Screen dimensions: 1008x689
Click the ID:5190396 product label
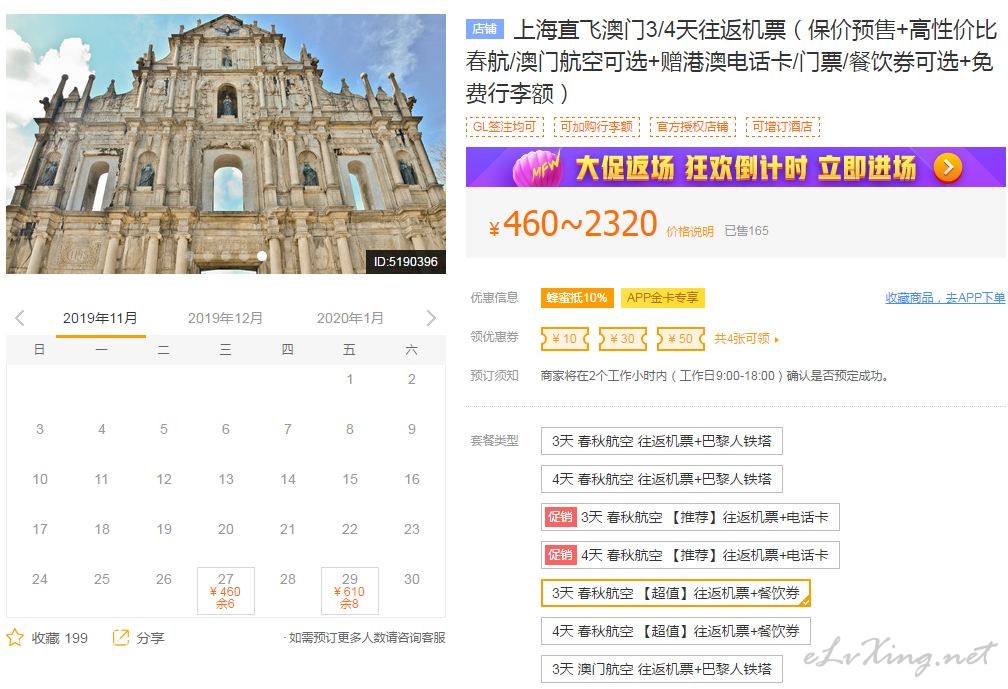406,262
